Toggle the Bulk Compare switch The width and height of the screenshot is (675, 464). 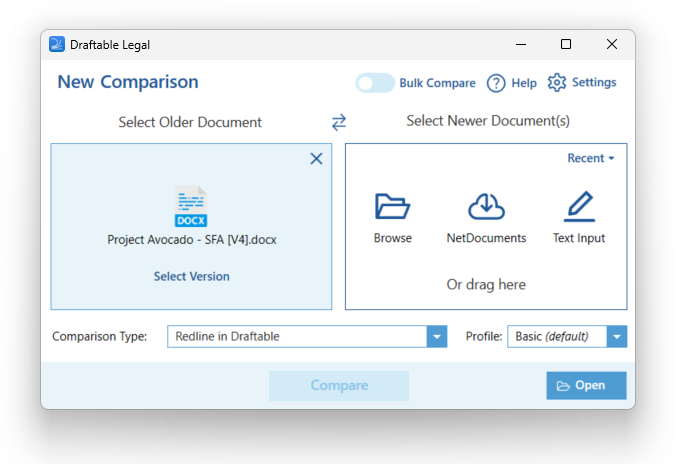pos(375,83)
